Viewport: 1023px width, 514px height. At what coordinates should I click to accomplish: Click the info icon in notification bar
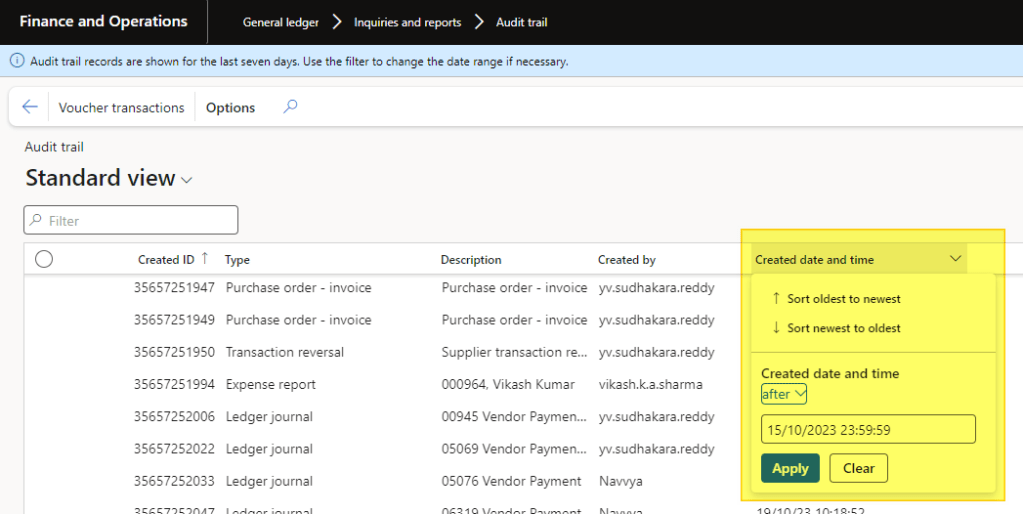[x=16, y=61]
